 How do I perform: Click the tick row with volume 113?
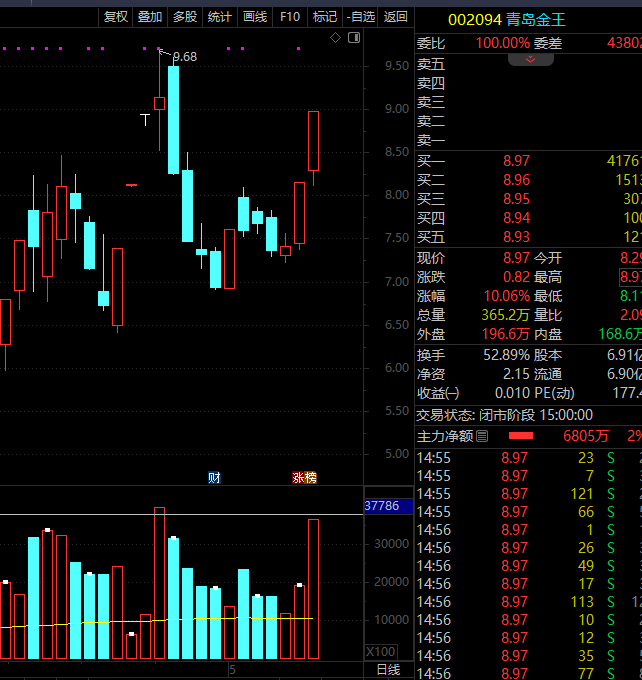point(529,602)
